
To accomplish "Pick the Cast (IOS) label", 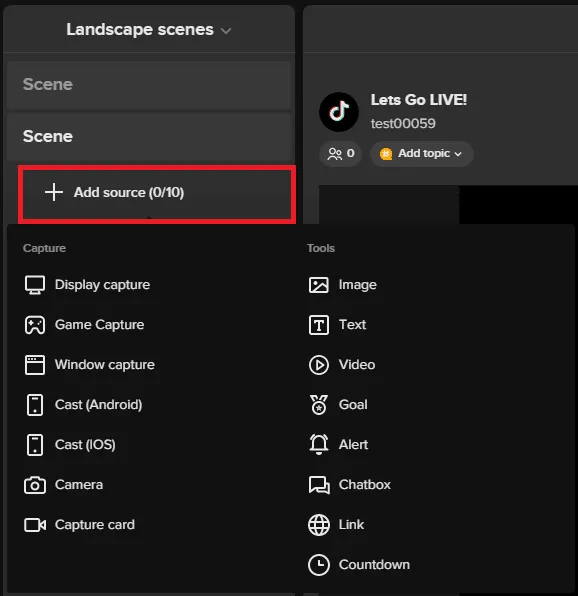I will click(85, 445).
